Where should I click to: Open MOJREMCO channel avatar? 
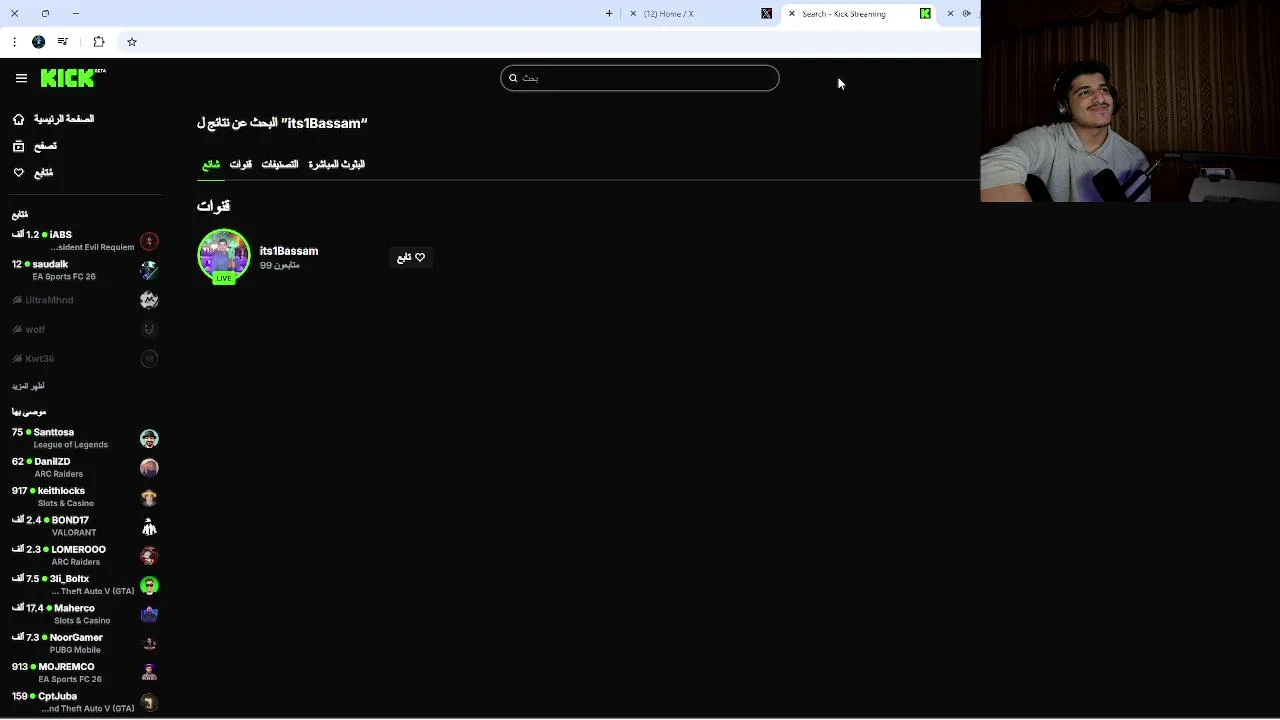(149, 672)
